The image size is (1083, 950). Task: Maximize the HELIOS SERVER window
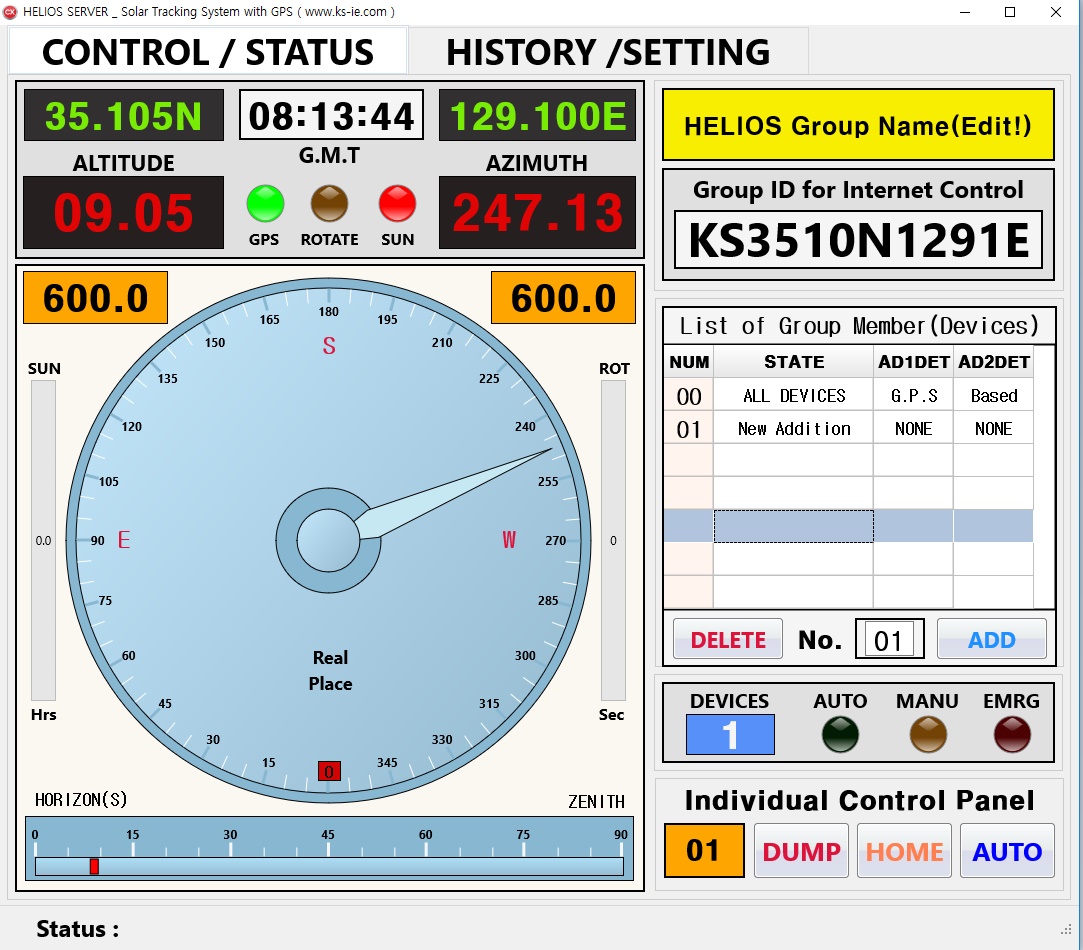pyautogui.click(x=1010, y=12)
